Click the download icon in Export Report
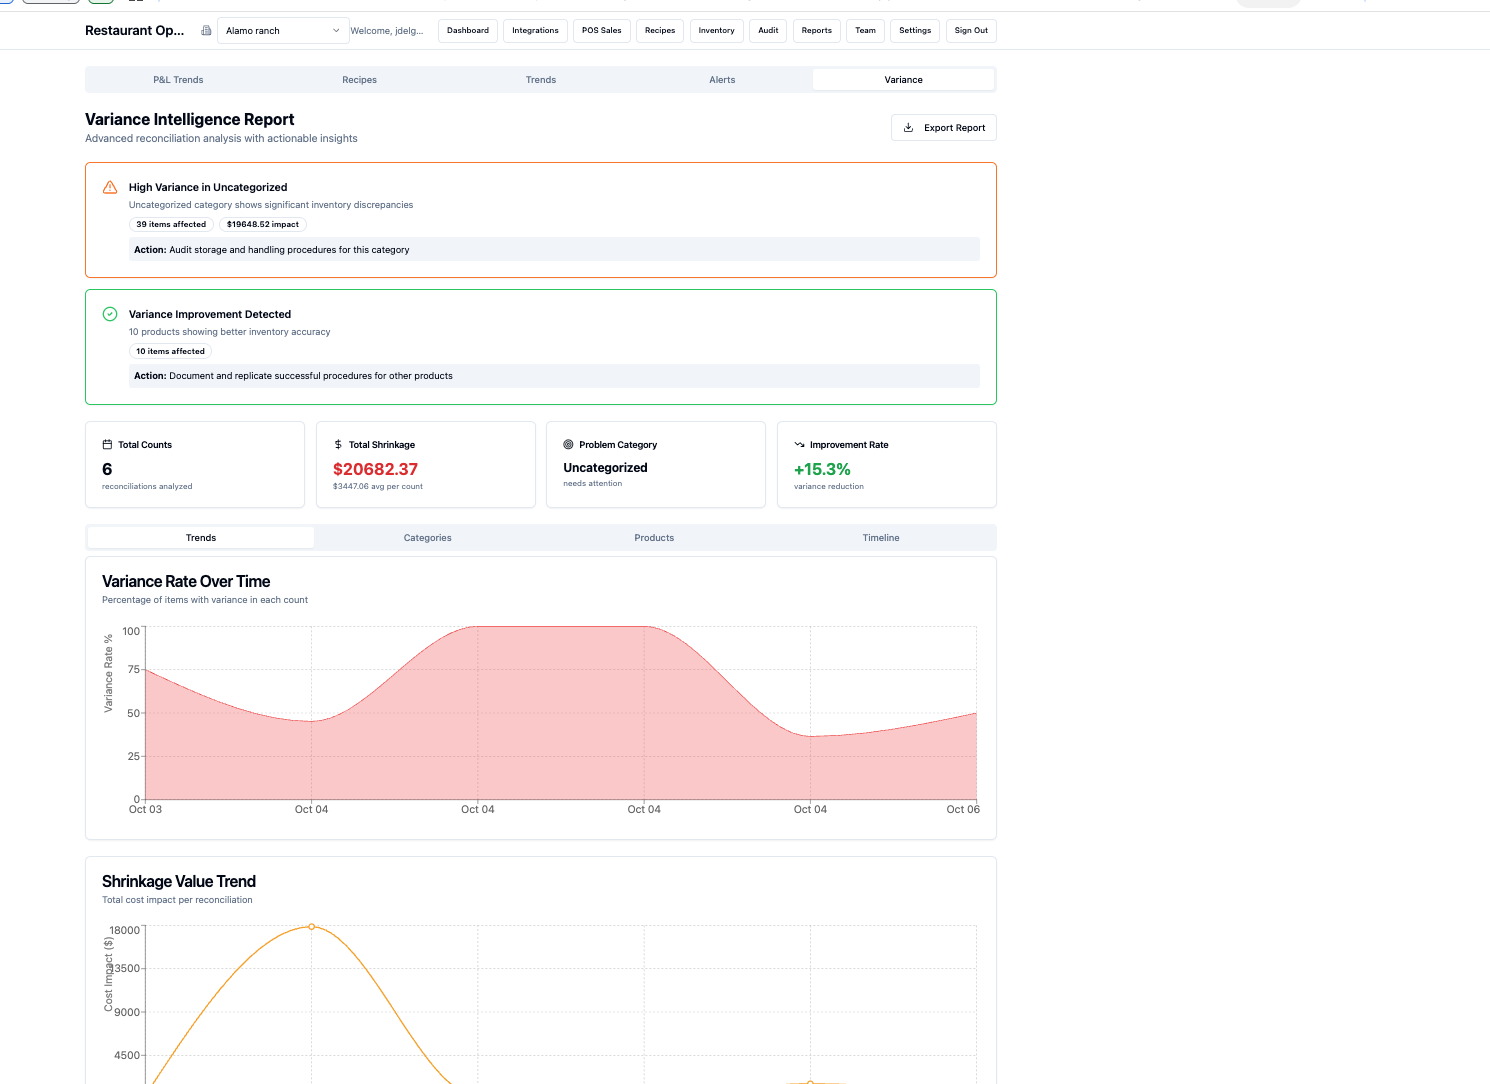Viewport: 1490px width, 1084px height. [x=908, y=128]
